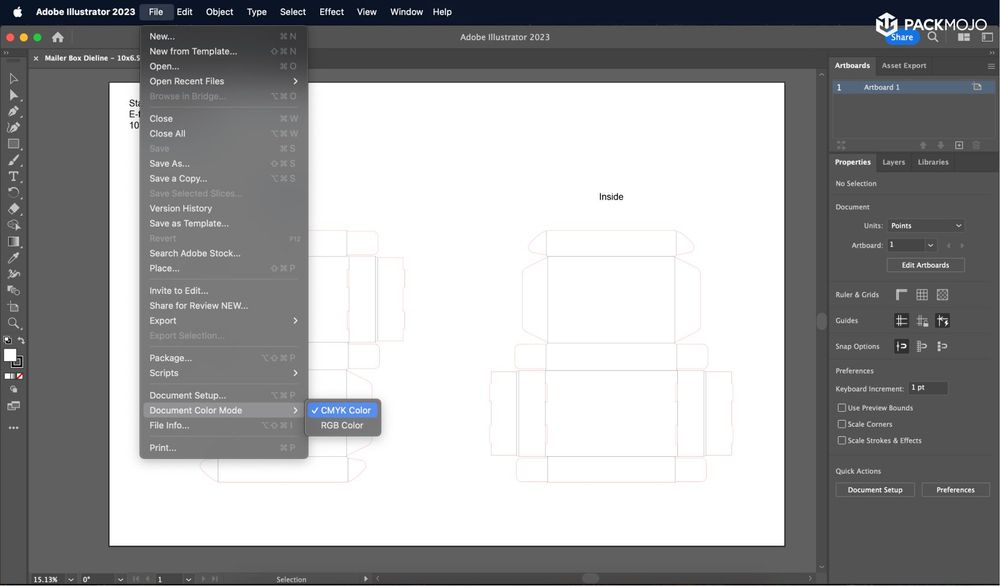Expand the Export submenu

200,320
